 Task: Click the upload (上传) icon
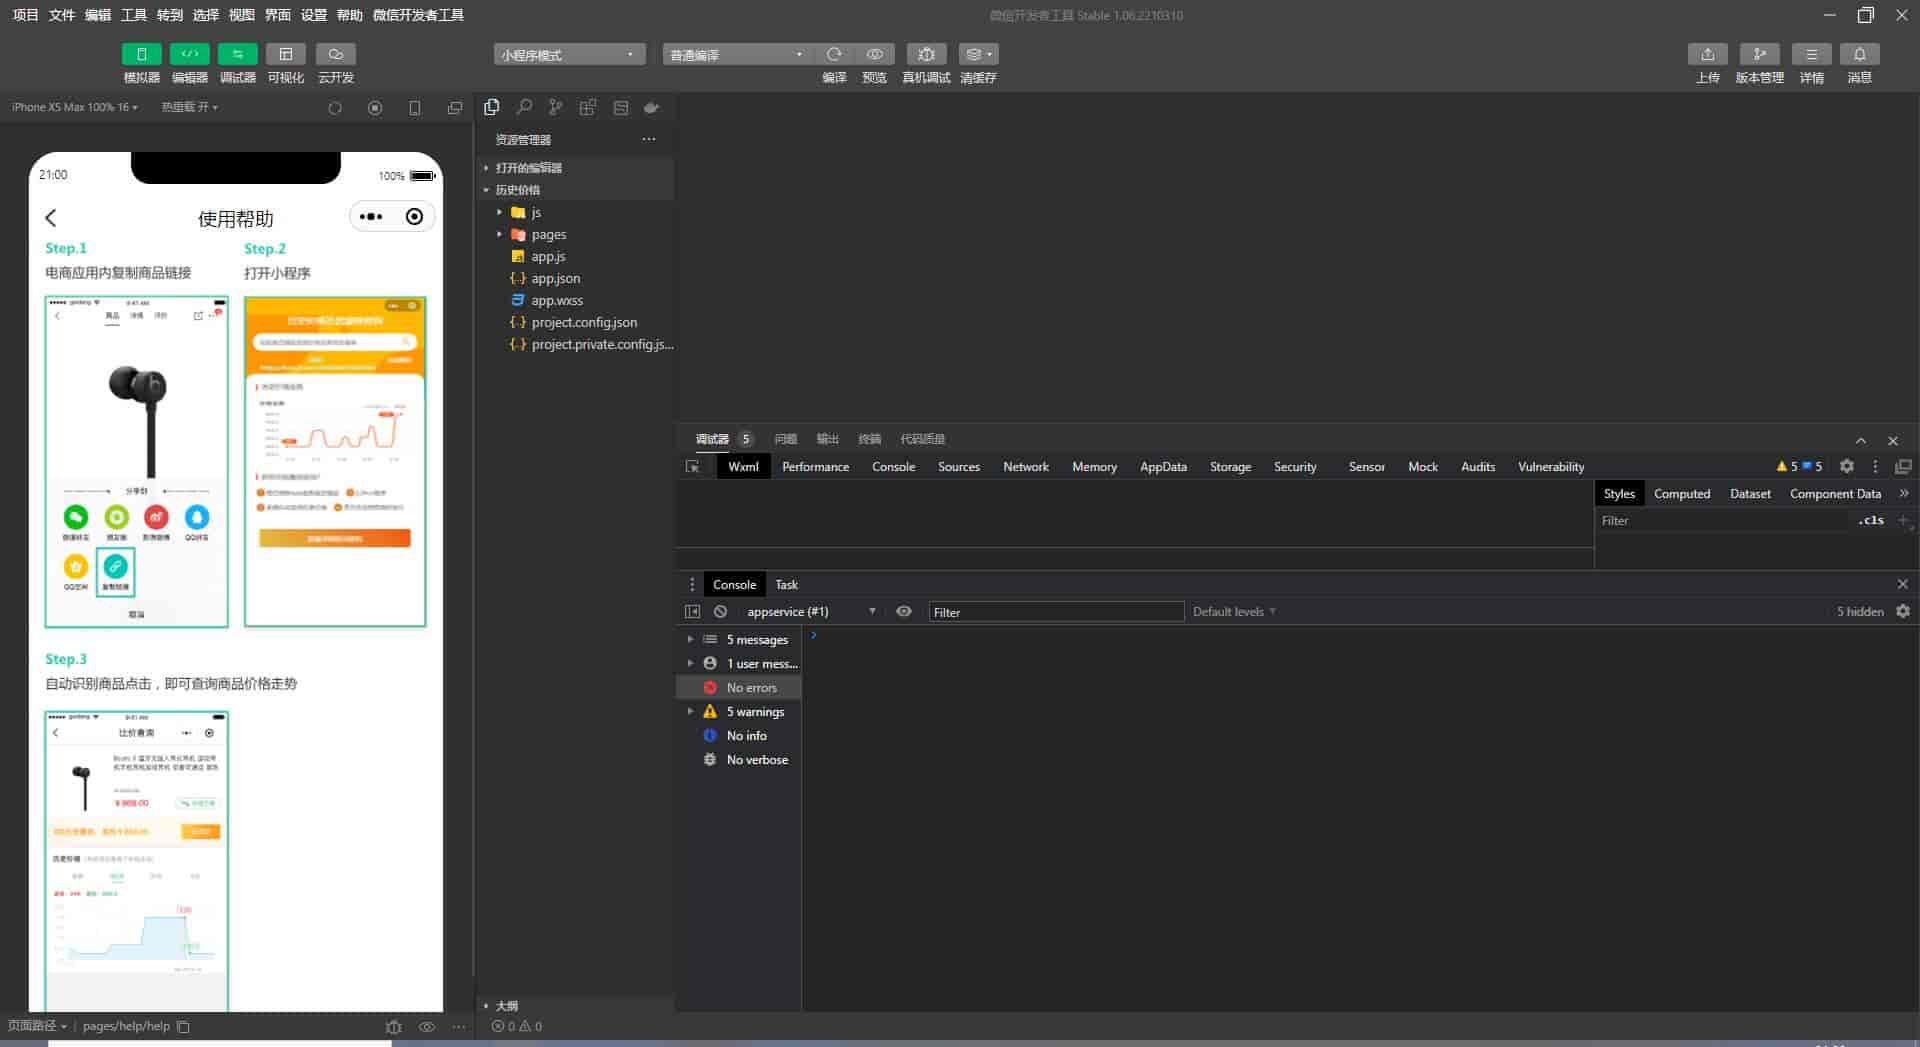tap(1707, 54)
